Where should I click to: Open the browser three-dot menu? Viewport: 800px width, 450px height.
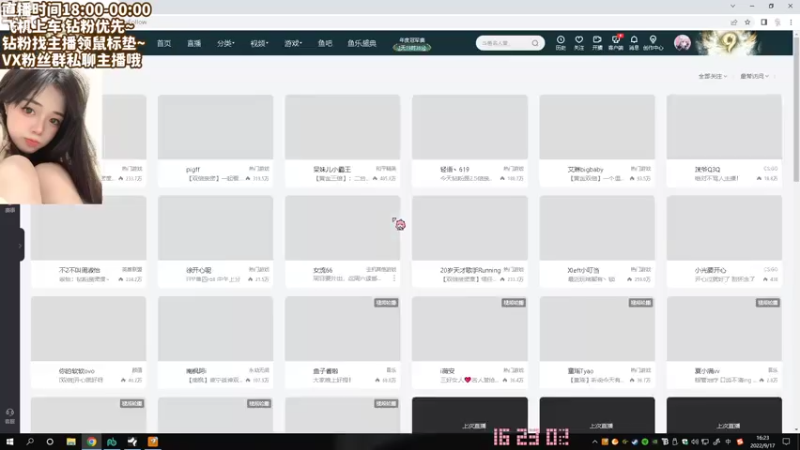point(791,22)
